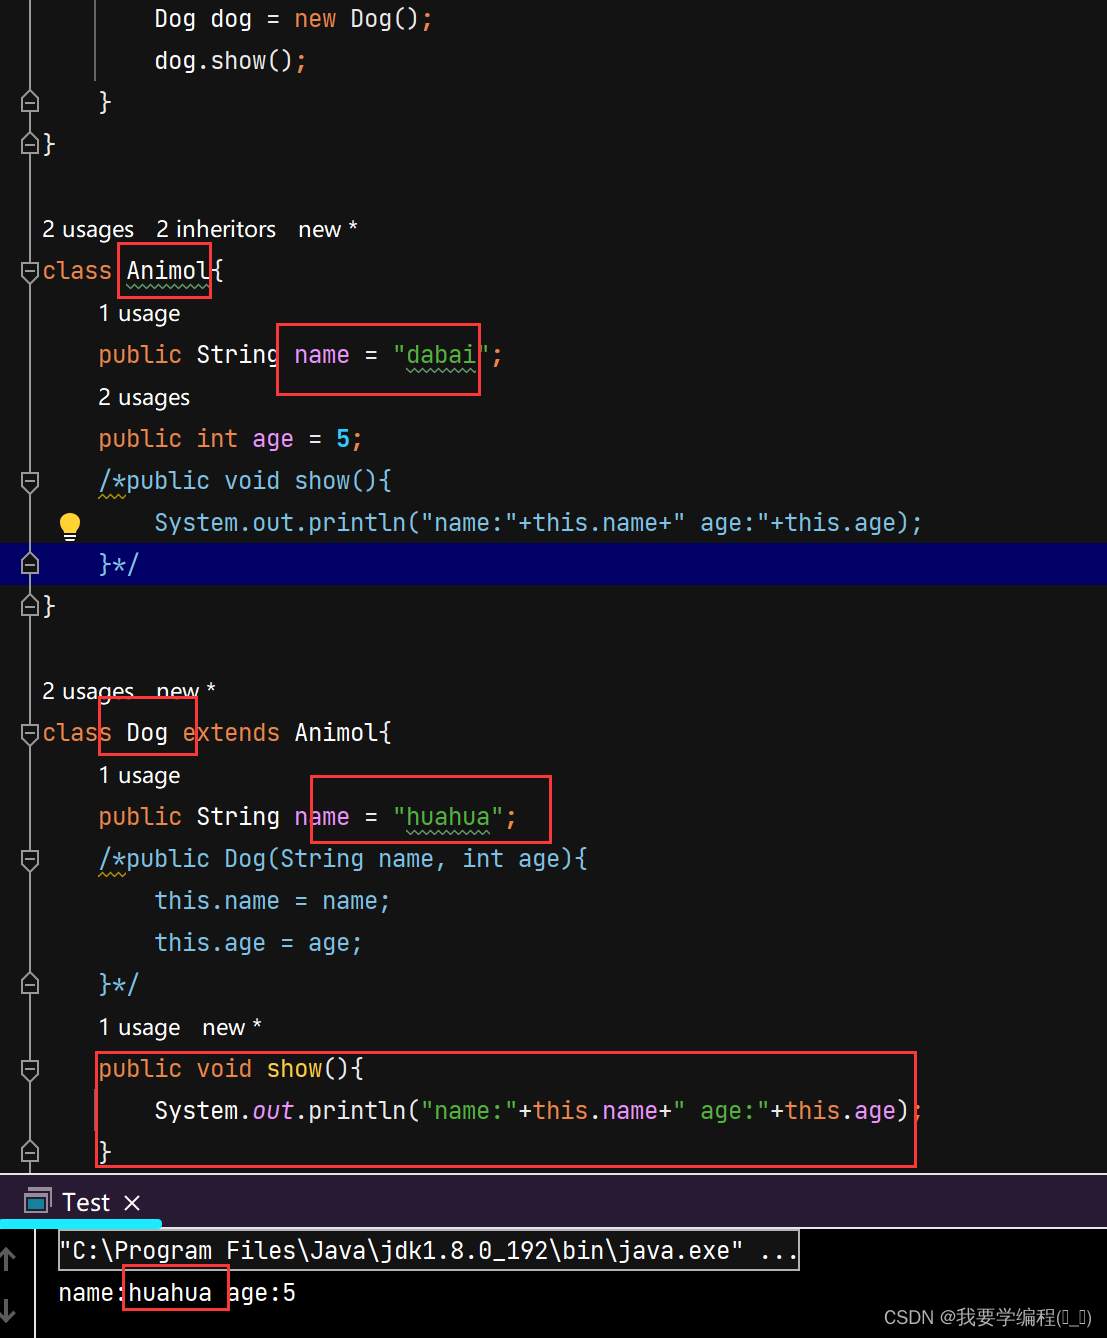Click 'show' in Dog's method declaration
1107x1338 pixels.
294,1069
